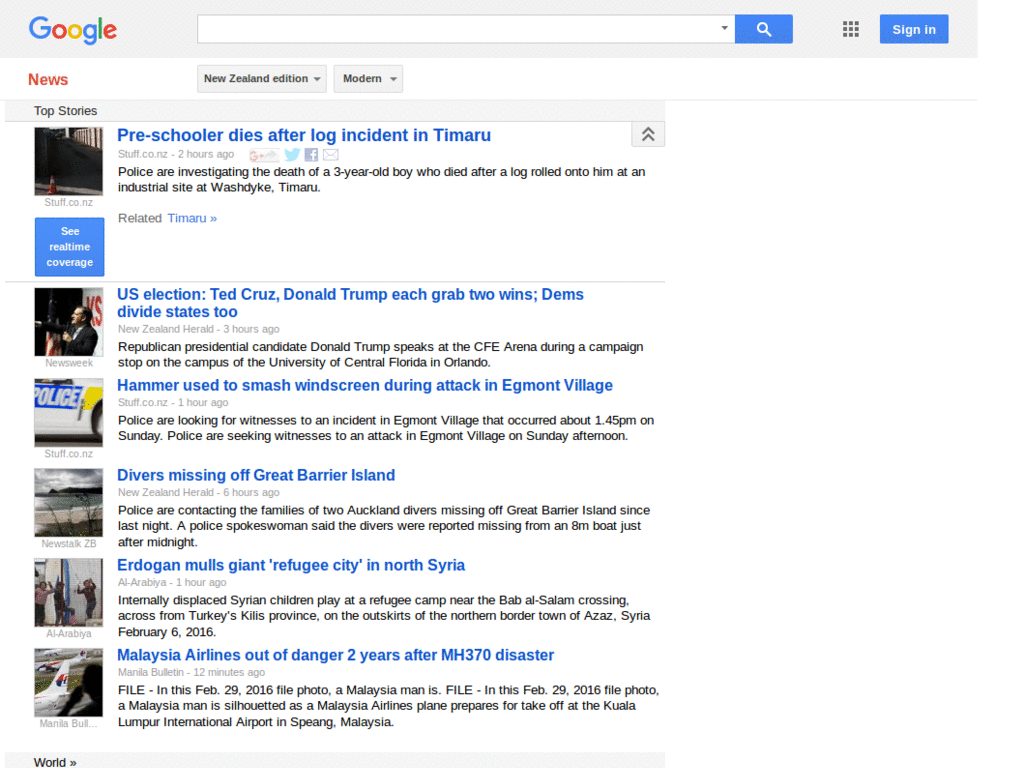Click 'Manila Bulletin - 12 minutes ago'

coord(191,672)
